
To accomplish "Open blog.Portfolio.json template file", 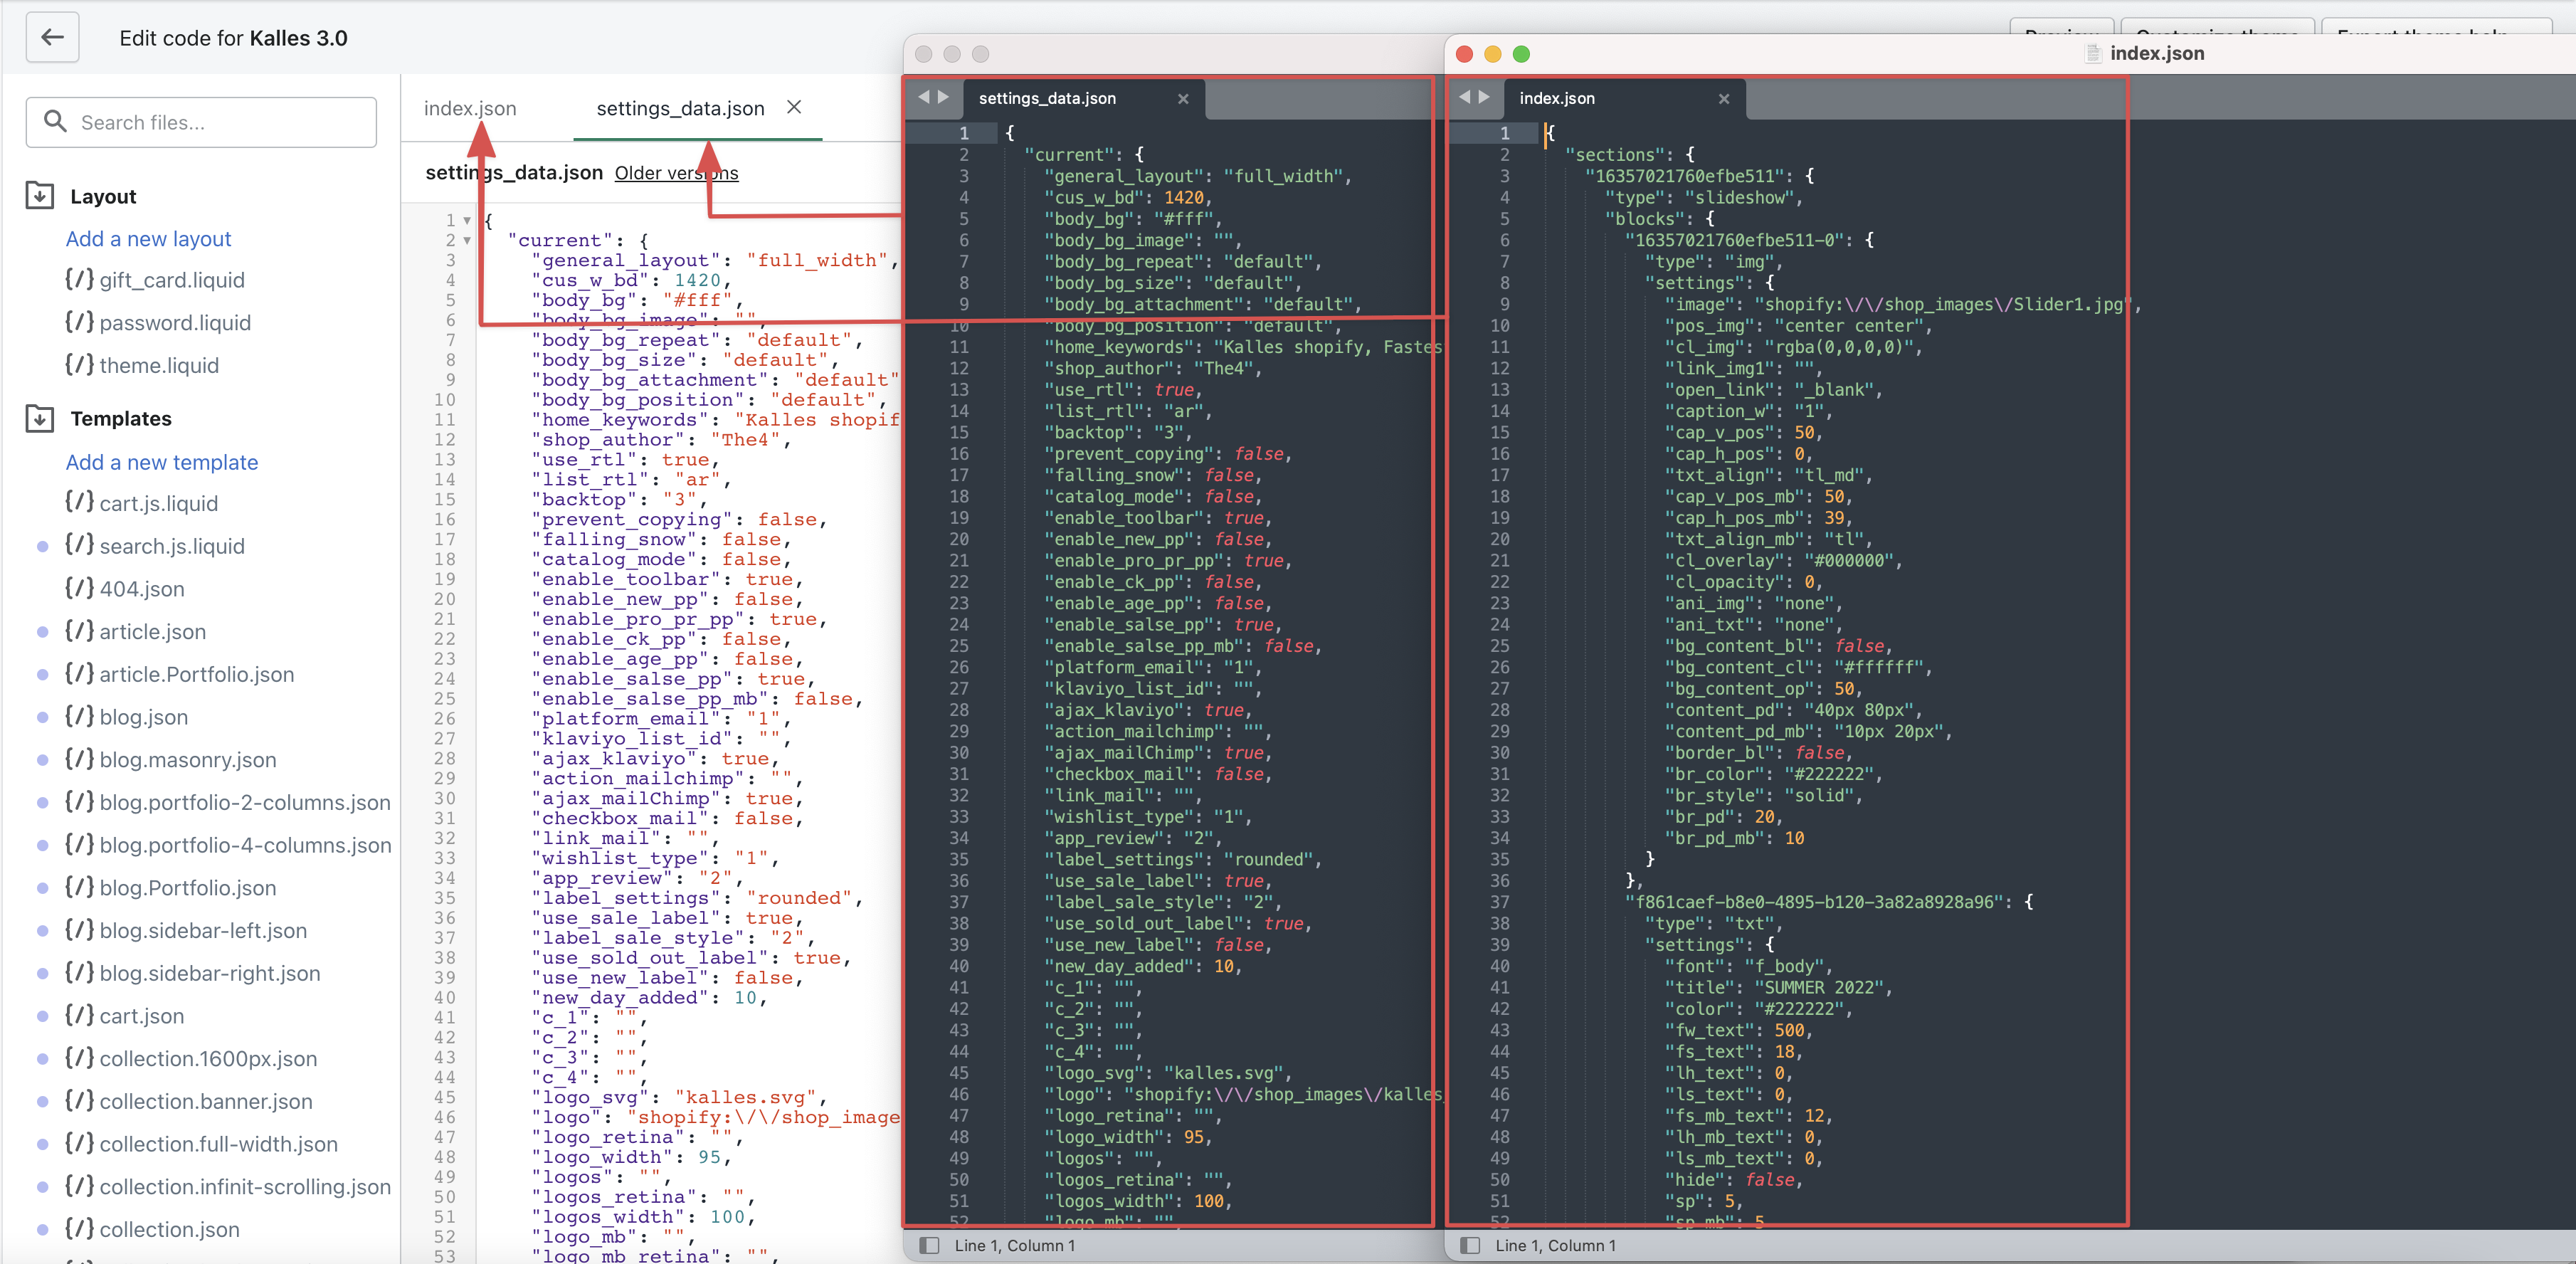I will pyautogui.click(x=187, y=887).
